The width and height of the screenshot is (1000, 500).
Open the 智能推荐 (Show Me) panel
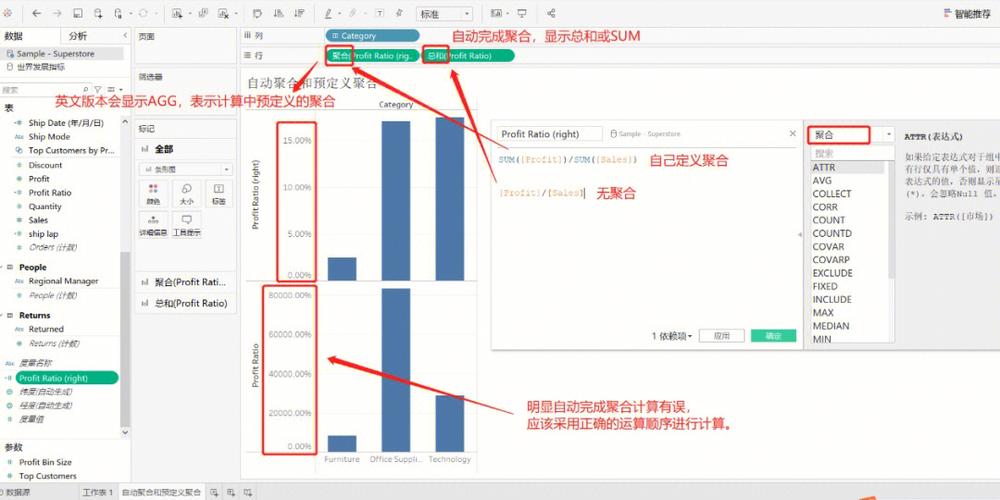click(x=967, y=13)
